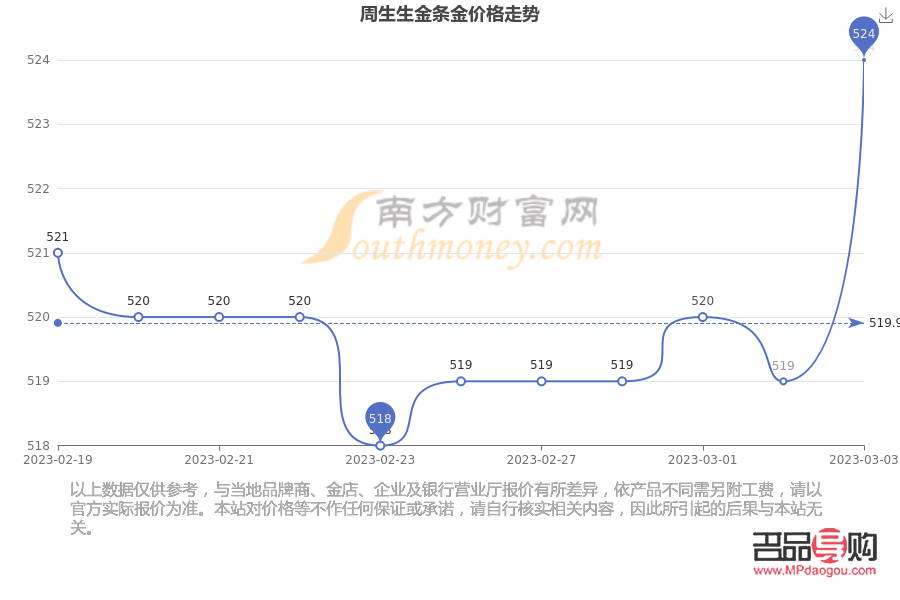900x600 pixels.
Task: Click y-axis label 519
Action: pos(38,381)
